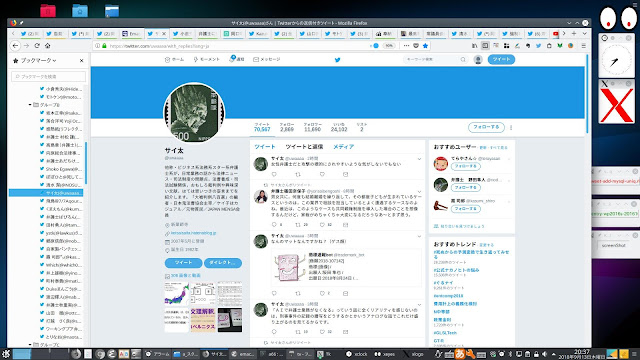Click the volume icon in system tray
640x360 pixels.
(x=544, y=354)
